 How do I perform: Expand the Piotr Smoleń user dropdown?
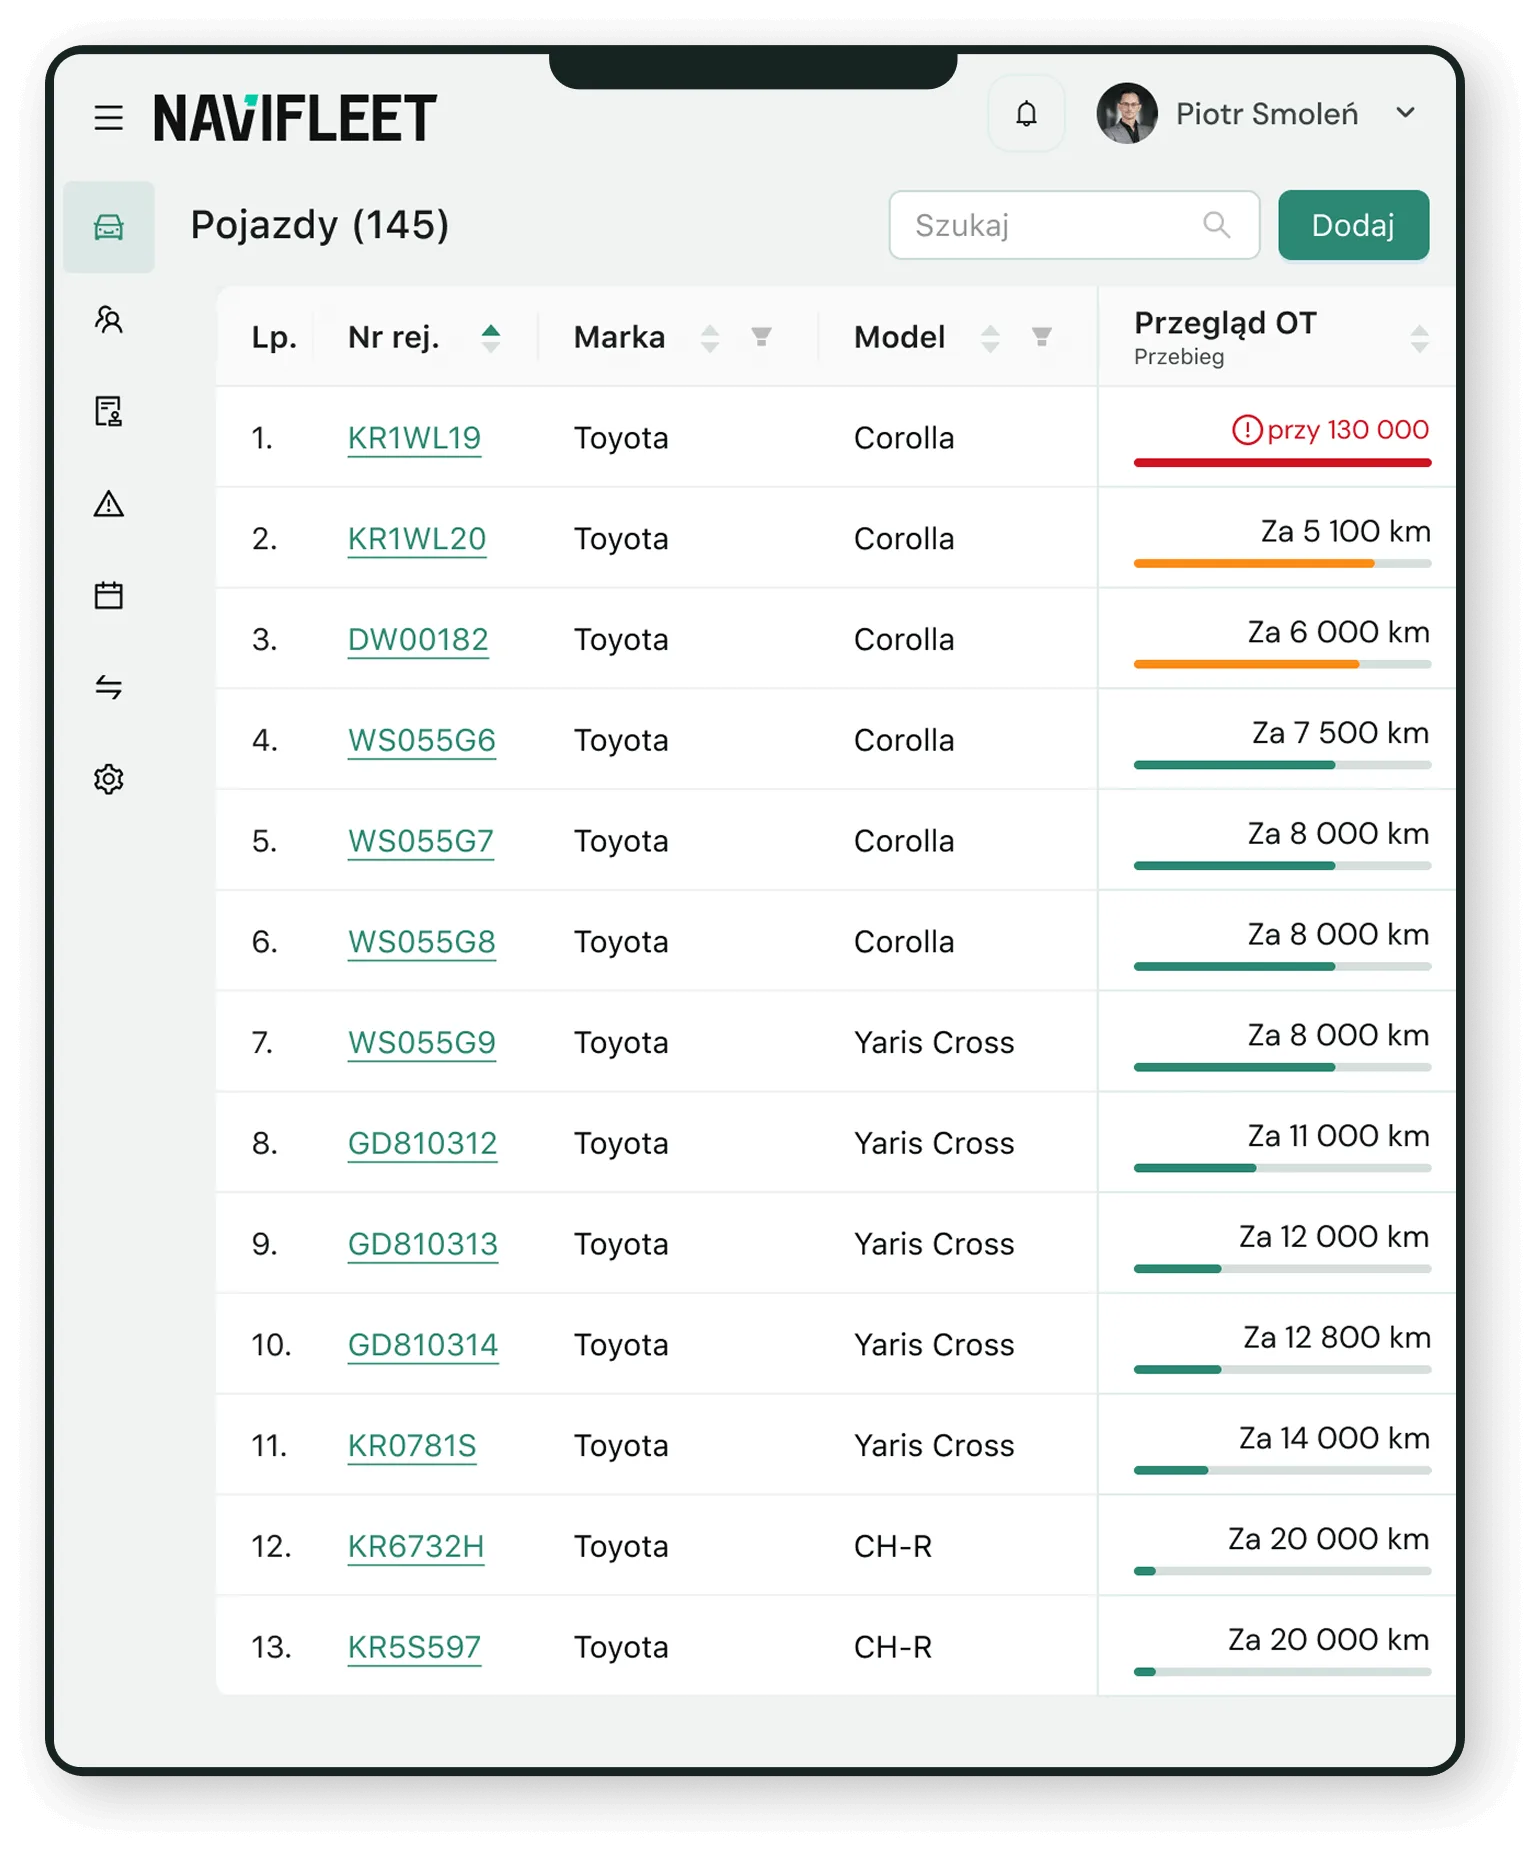pos(1405,113)
